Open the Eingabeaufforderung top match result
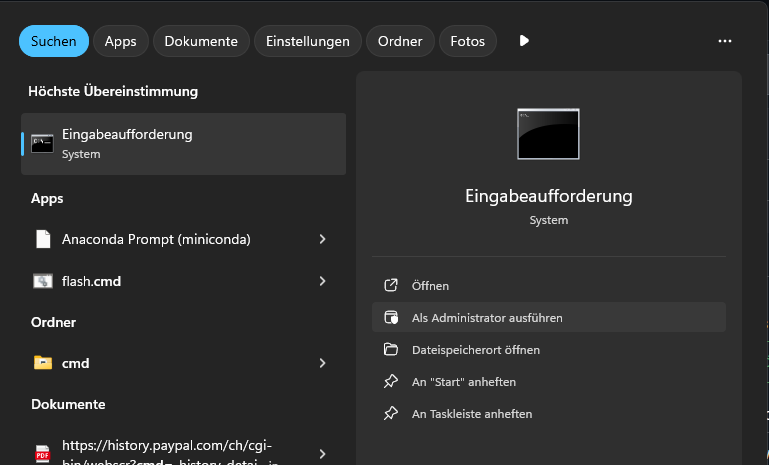The image size is (769, 465). 183,144
